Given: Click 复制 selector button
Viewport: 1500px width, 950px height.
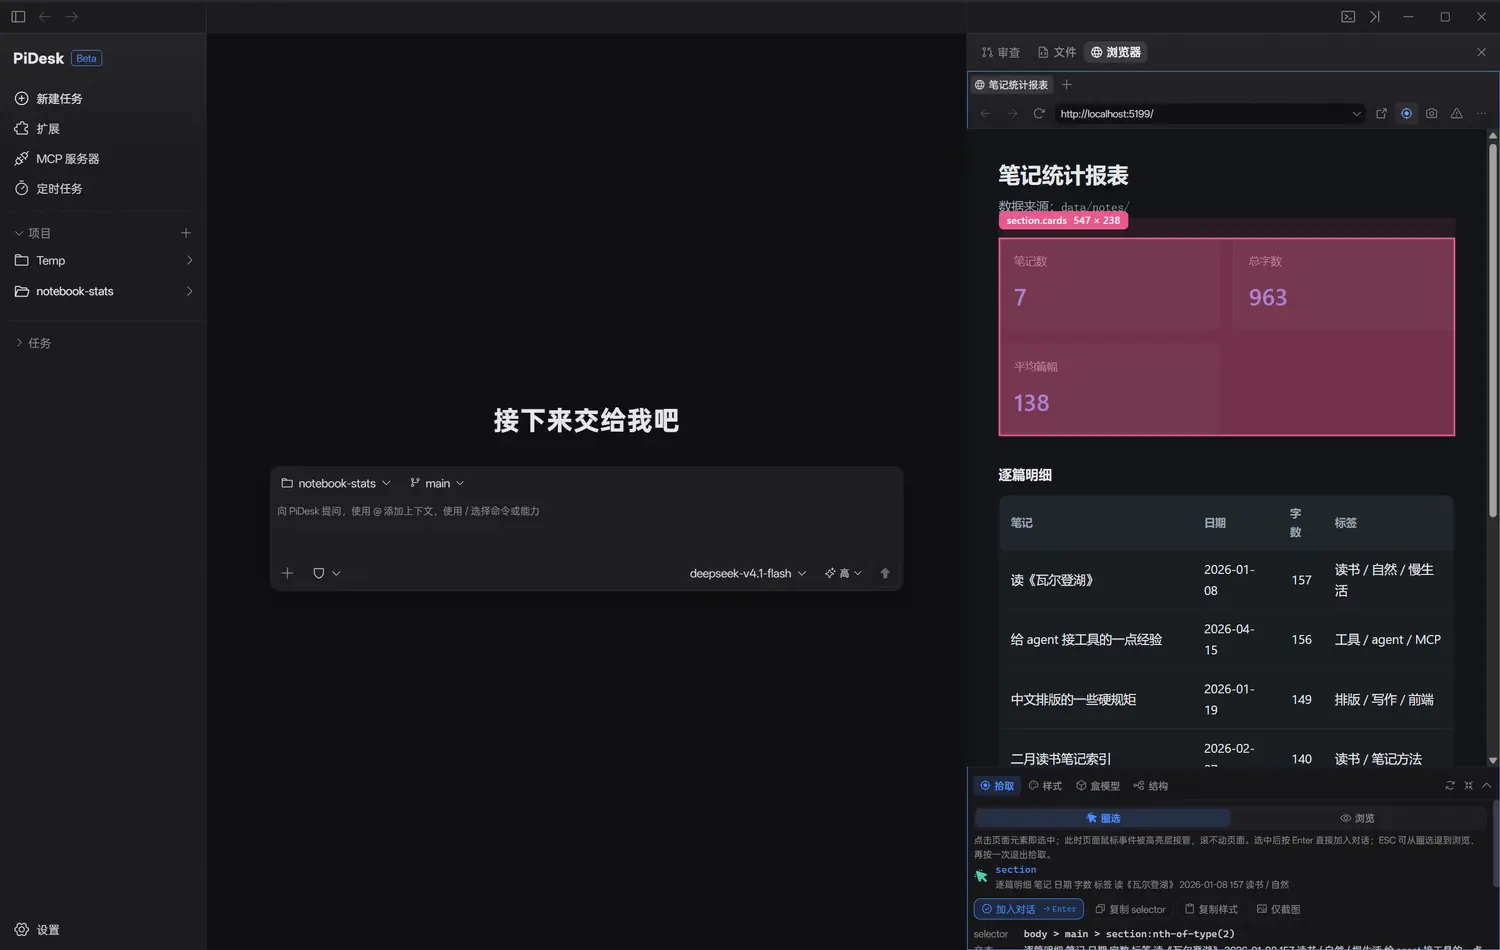Looking at the screenshot, I should 1130,909.
